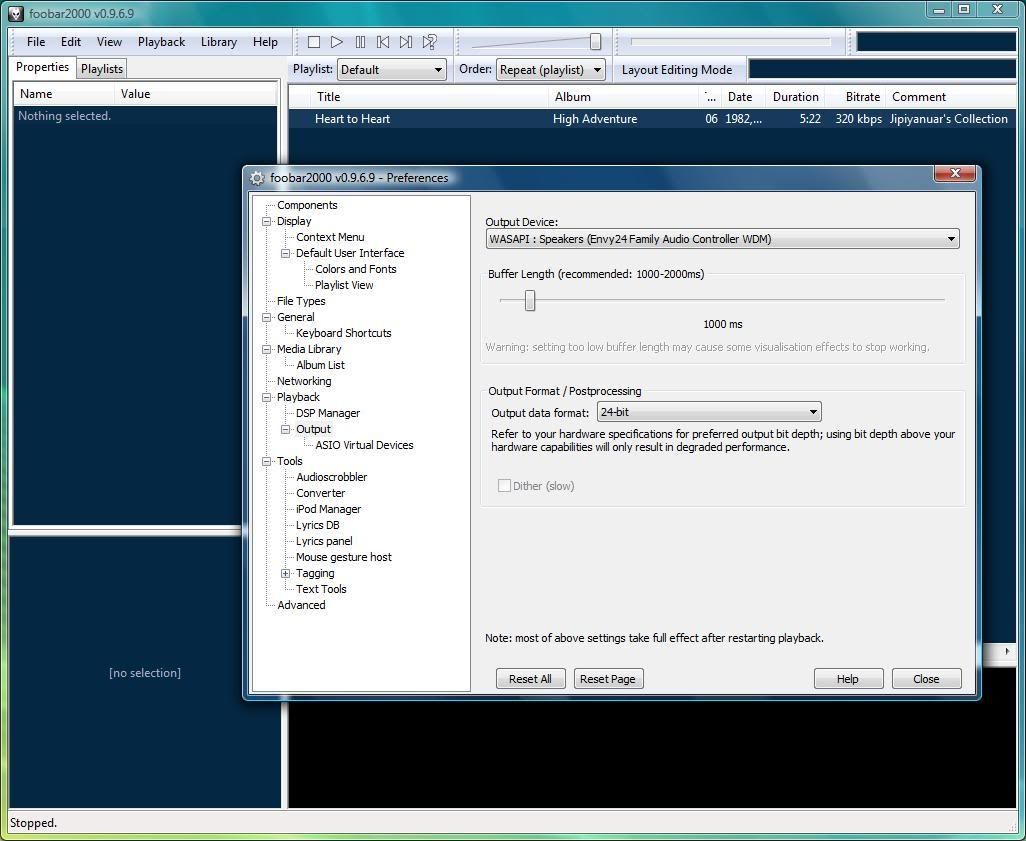Open the Edit menu

[71, 42]
